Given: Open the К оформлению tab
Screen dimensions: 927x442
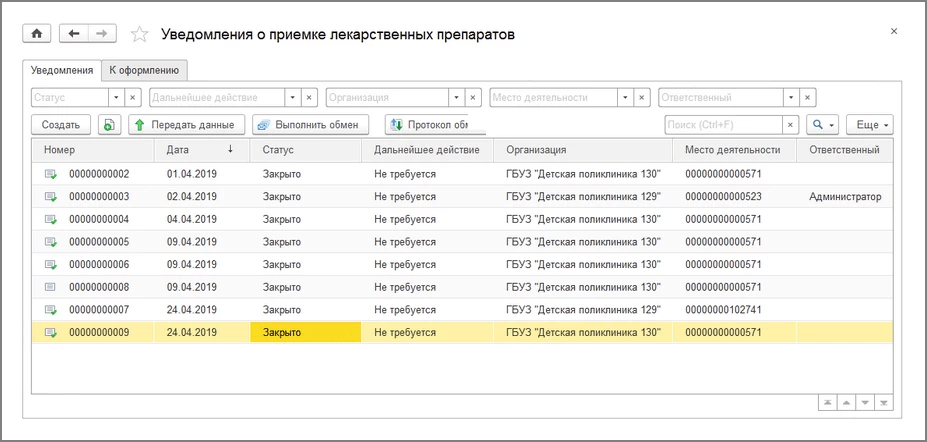Looking at the screenshot, I should (x=144, y=70).
